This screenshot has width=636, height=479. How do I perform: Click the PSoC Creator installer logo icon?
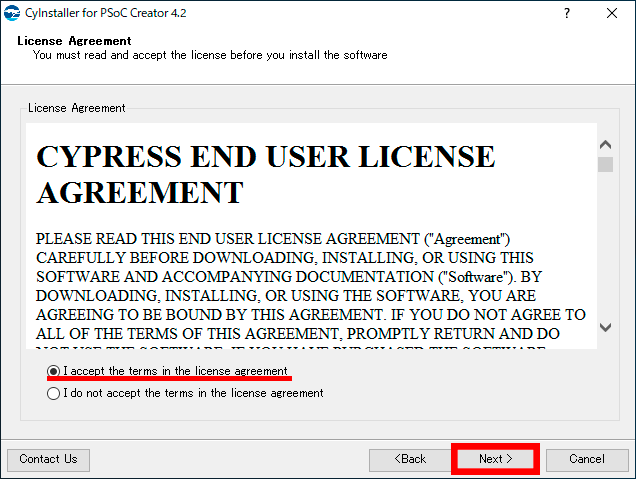coord(12,13)
